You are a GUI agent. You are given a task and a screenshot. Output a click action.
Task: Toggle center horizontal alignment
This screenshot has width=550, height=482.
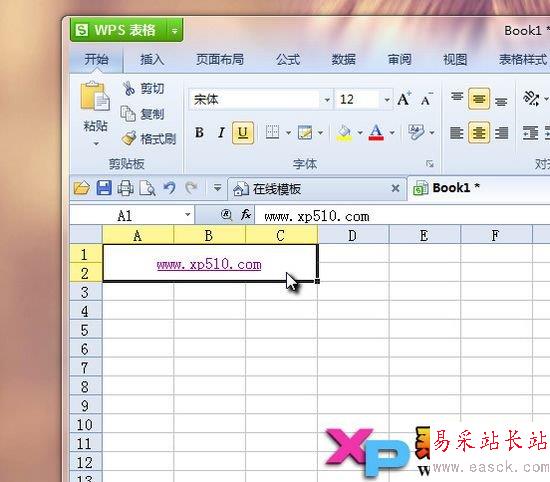pyautogui.click(x=479, y=133)
